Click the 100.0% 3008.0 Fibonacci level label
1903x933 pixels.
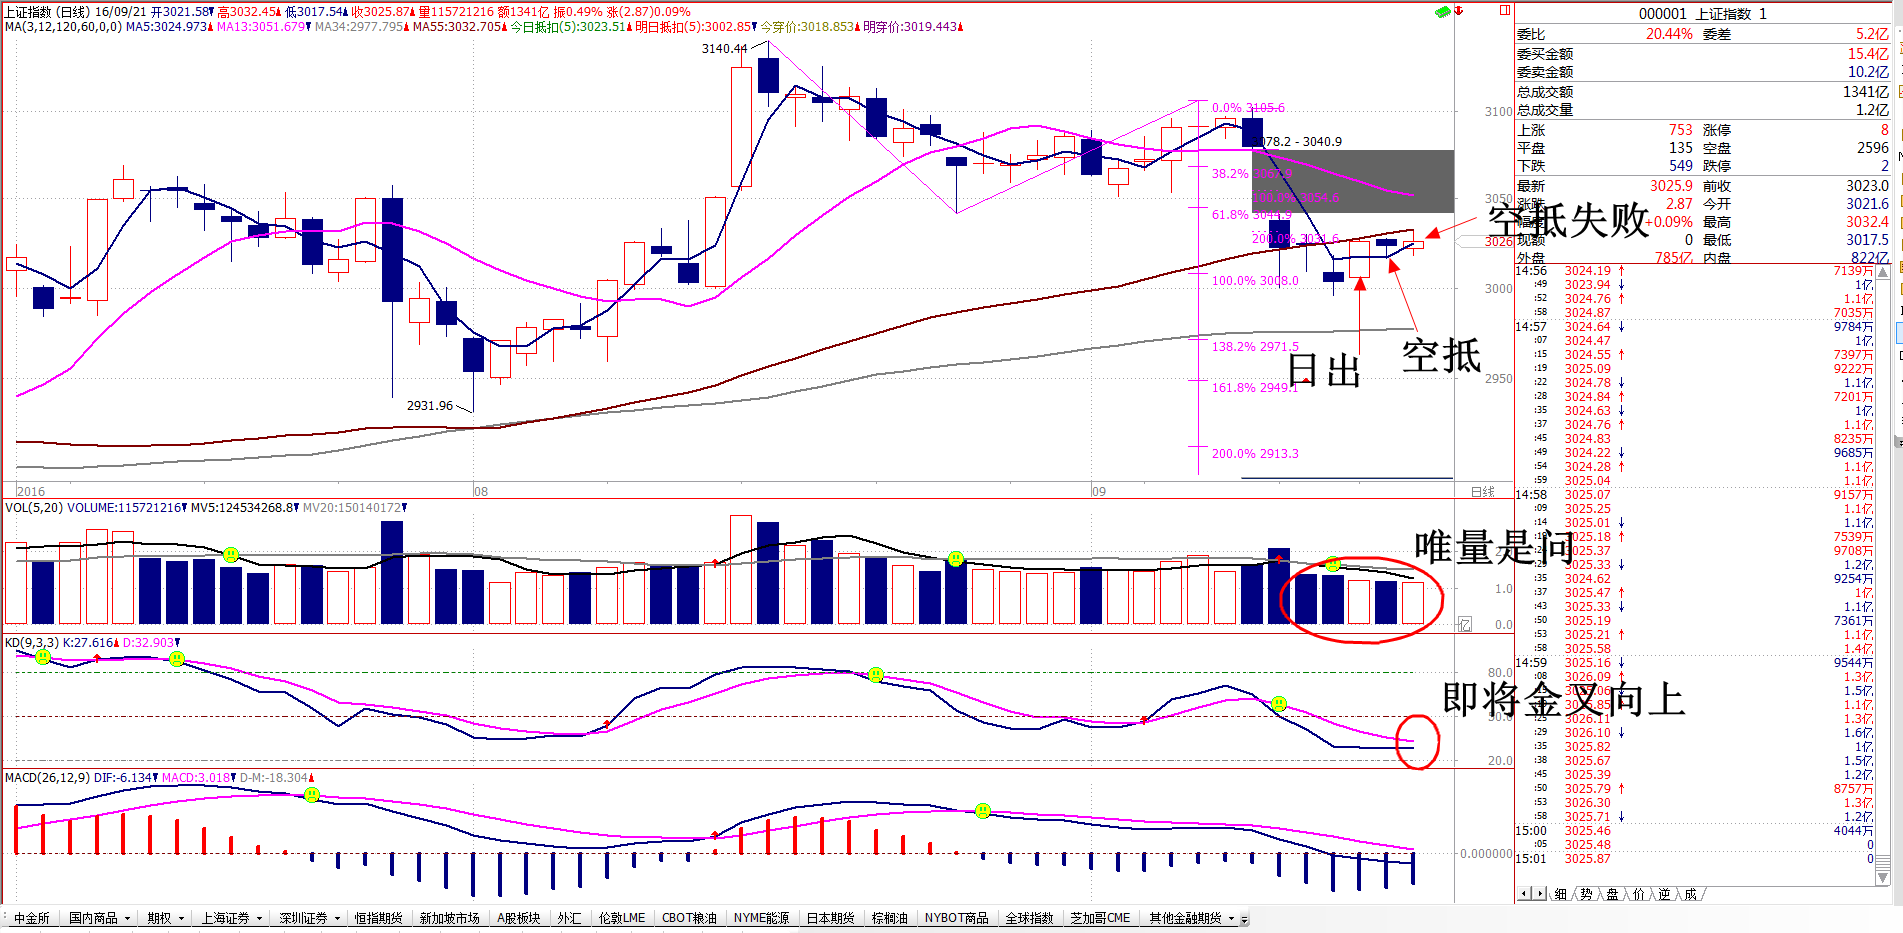click(x=1255, y=281)
